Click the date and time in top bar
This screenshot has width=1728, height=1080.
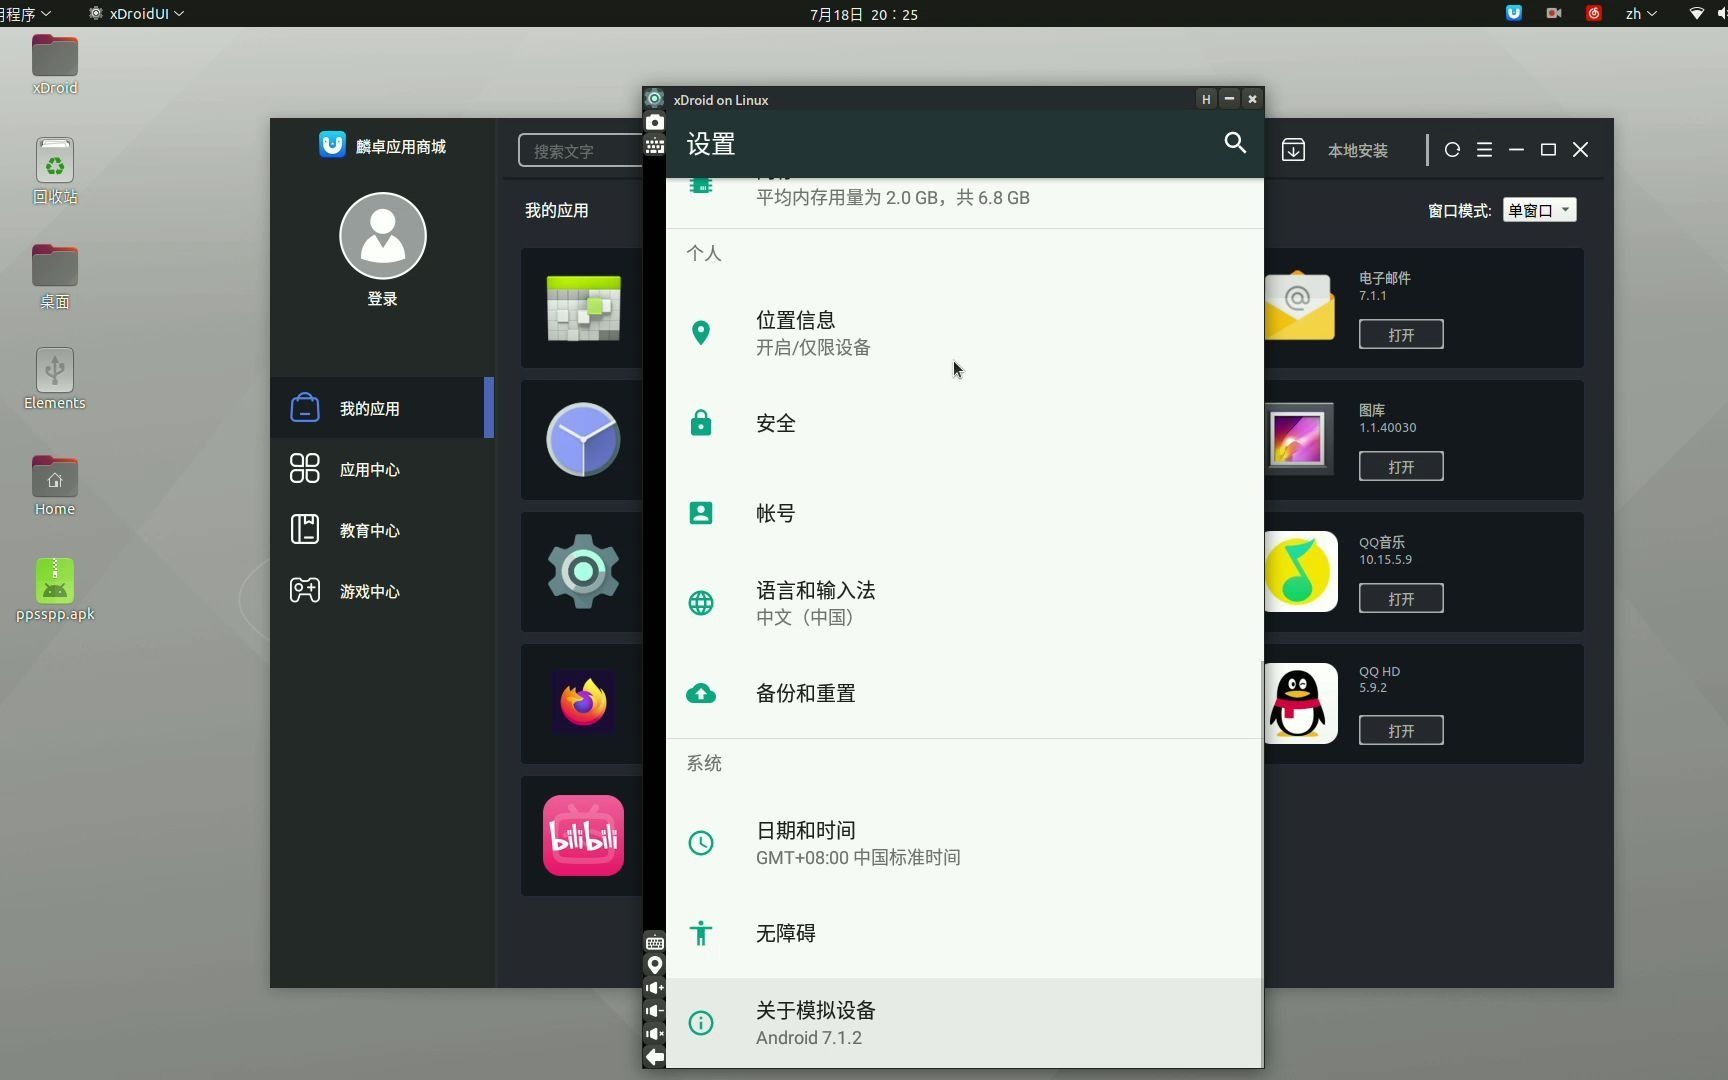864,14
